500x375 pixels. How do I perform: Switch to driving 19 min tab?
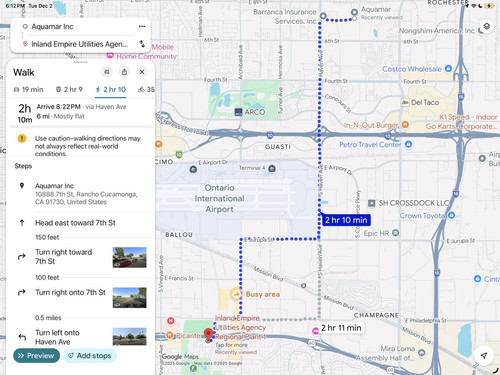[x=28, y=89]
